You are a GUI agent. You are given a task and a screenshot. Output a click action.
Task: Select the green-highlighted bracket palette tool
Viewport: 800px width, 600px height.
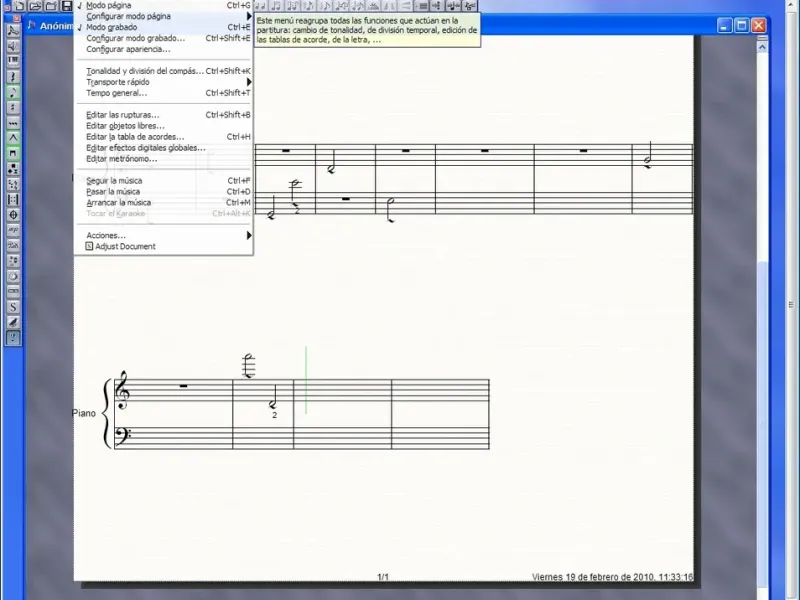click(13, 154)
